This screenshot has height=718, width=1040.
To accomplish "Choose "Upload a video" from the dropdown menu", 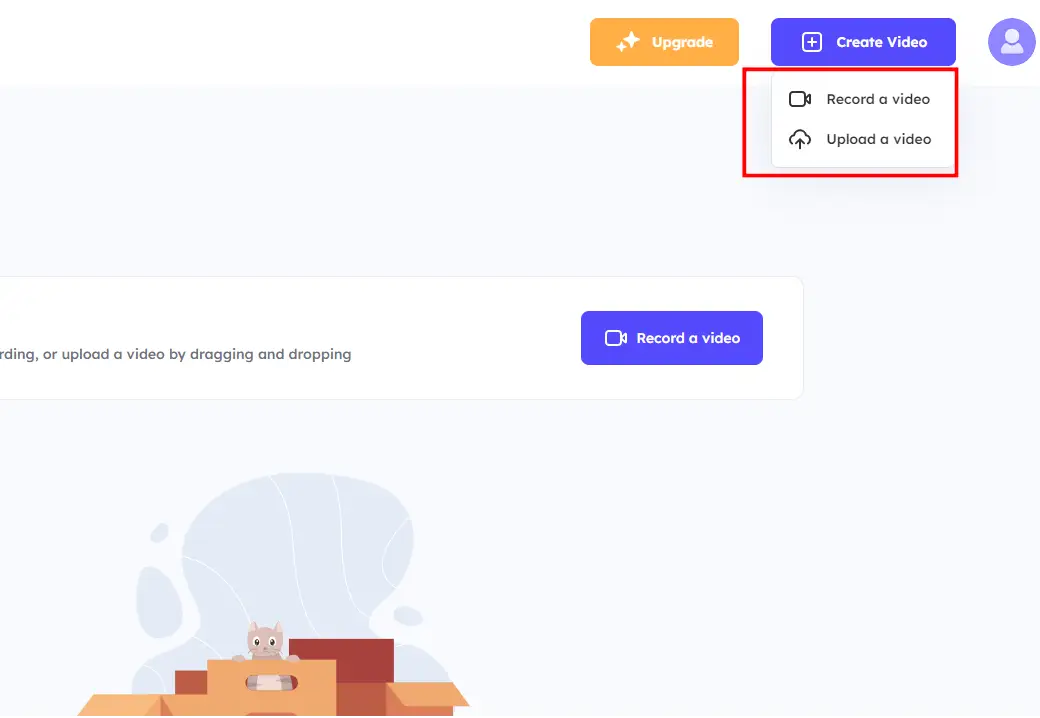I will 878,139.
